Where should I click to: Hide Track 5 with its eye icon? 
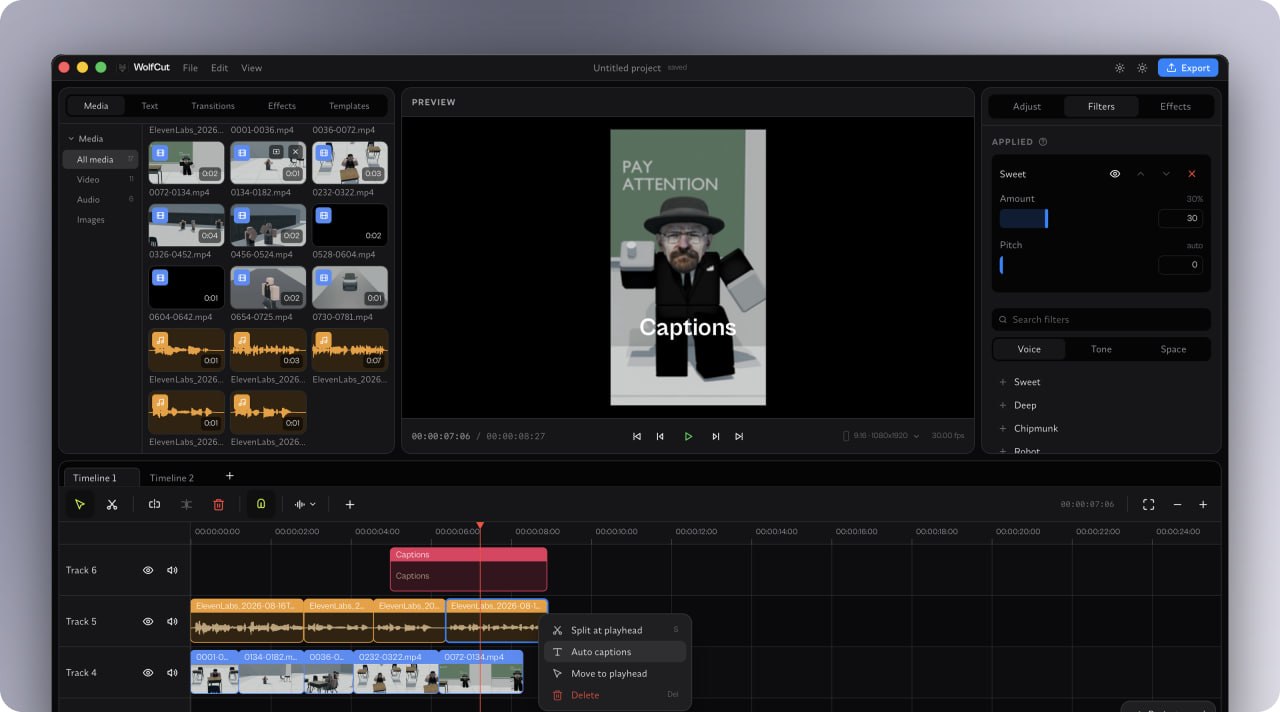[x=148, y=621]
